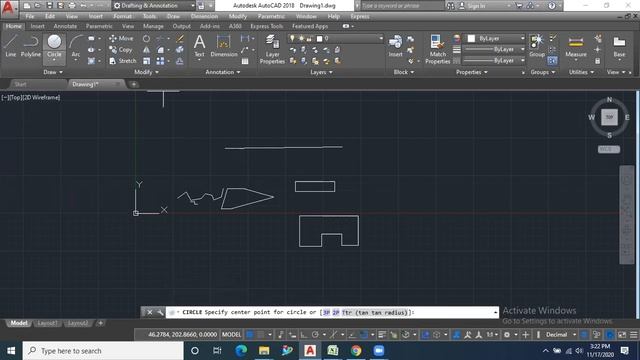Image resolution: width=640 pixels, height=360 pixels.
Task: Expand the Block panel
Action: [404, 72]
